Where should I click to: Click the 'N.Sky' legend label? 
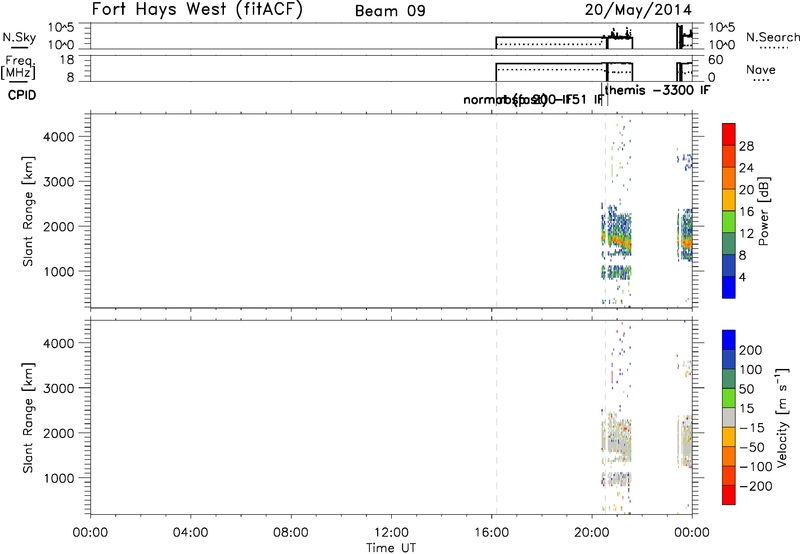[19, 37]
